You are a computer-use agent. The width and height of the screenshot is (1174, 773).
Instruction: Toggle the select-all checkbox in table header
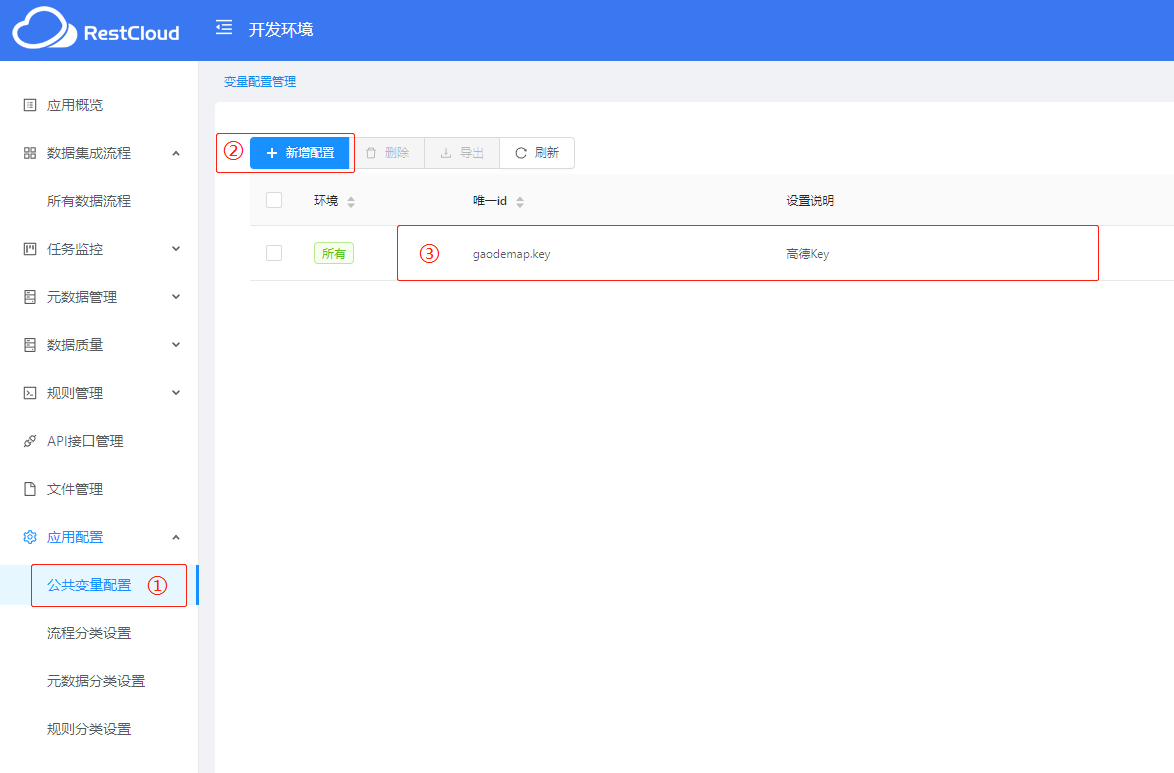[x=274, y=200]
